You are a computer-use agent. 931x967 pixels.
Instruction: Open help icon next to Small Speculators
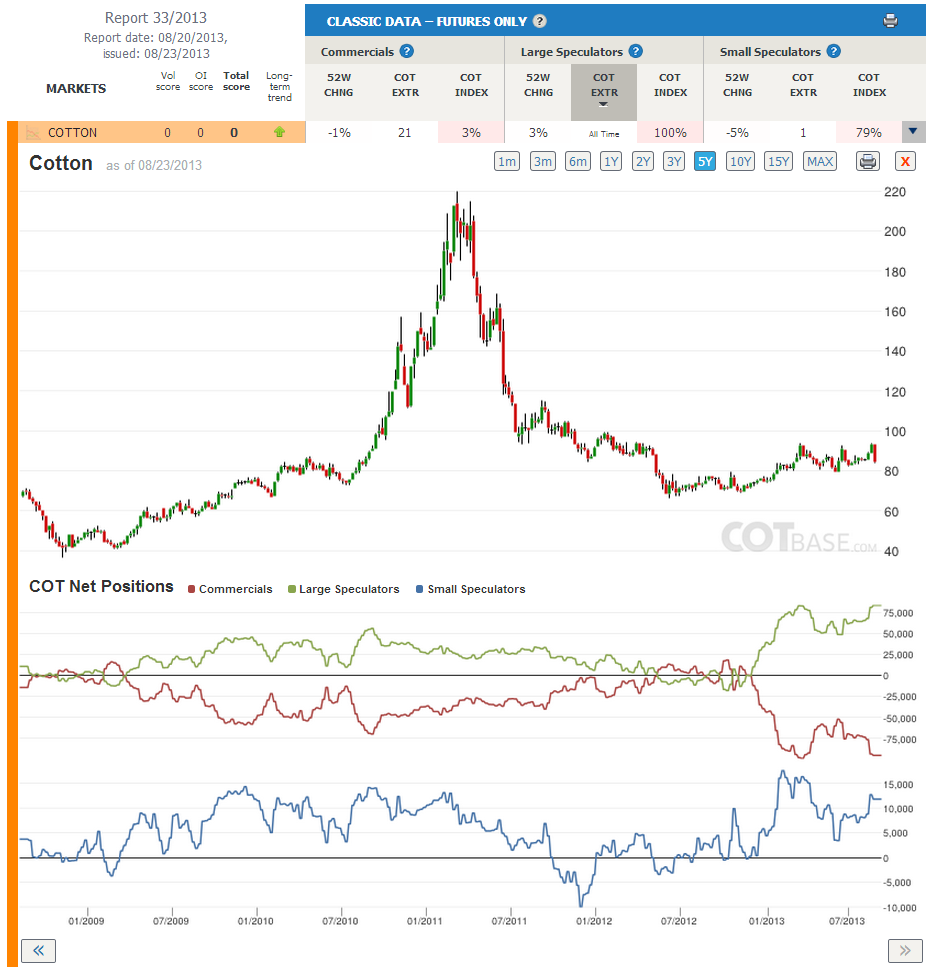(834, 51)
